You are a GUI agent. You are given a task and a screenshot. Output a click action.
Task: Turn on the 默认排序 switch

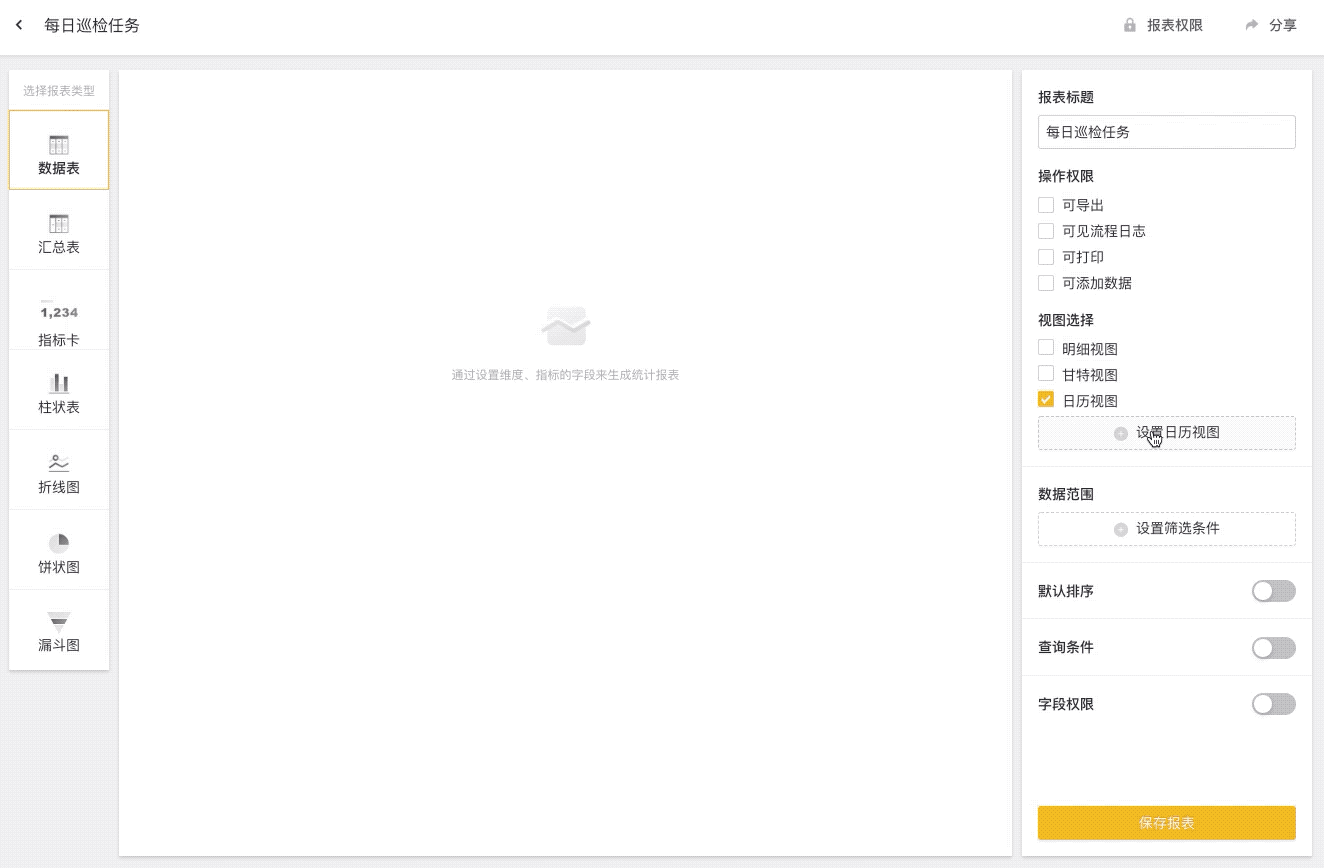pyautogui.click(x=1274, y=591)
